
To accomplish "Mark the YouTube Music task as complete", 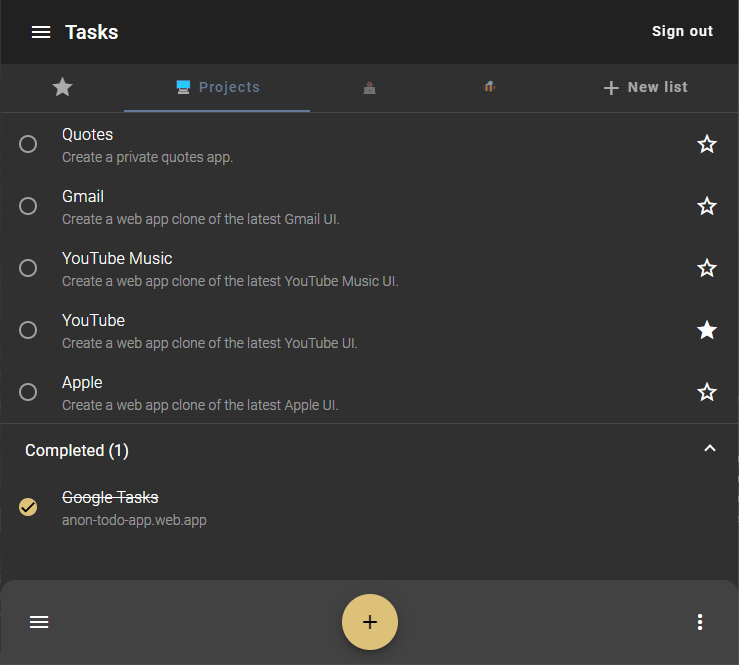I will pos(28,268).
